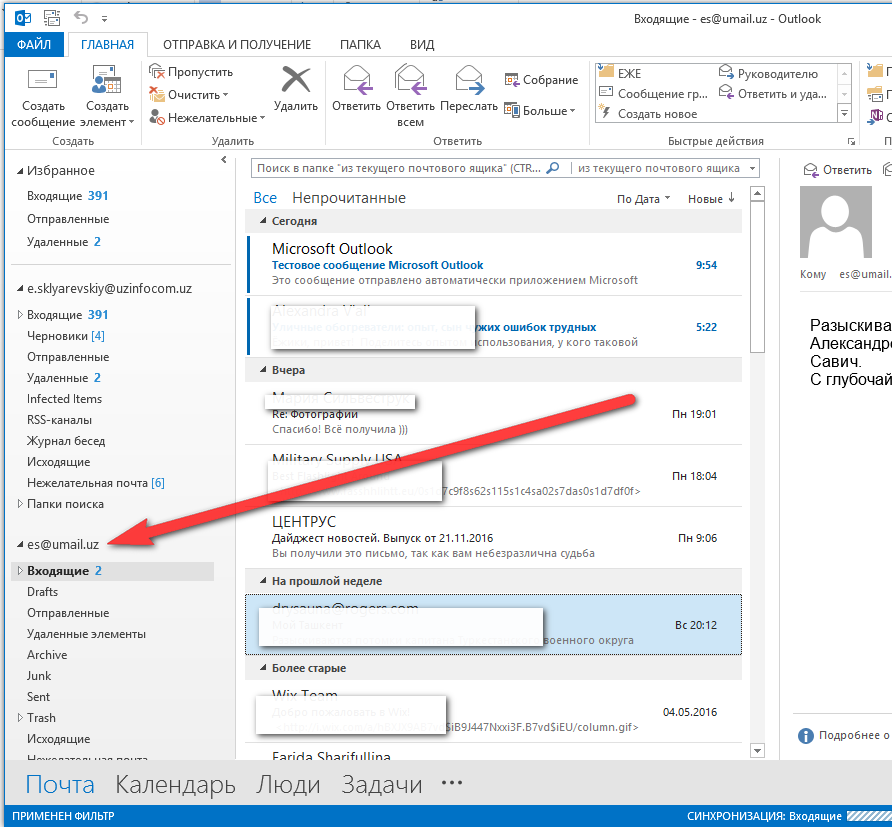Expand the Trash folder
Viewport: 892px width, 827px height.
coord(20,717)
